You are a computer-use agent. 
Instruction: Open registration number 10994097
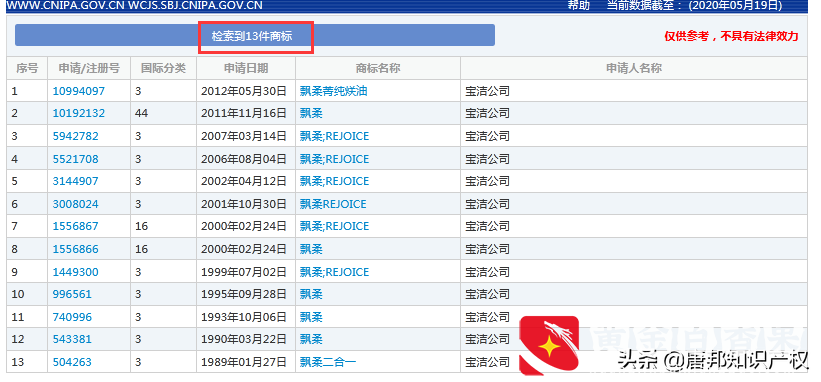[79, 91]
